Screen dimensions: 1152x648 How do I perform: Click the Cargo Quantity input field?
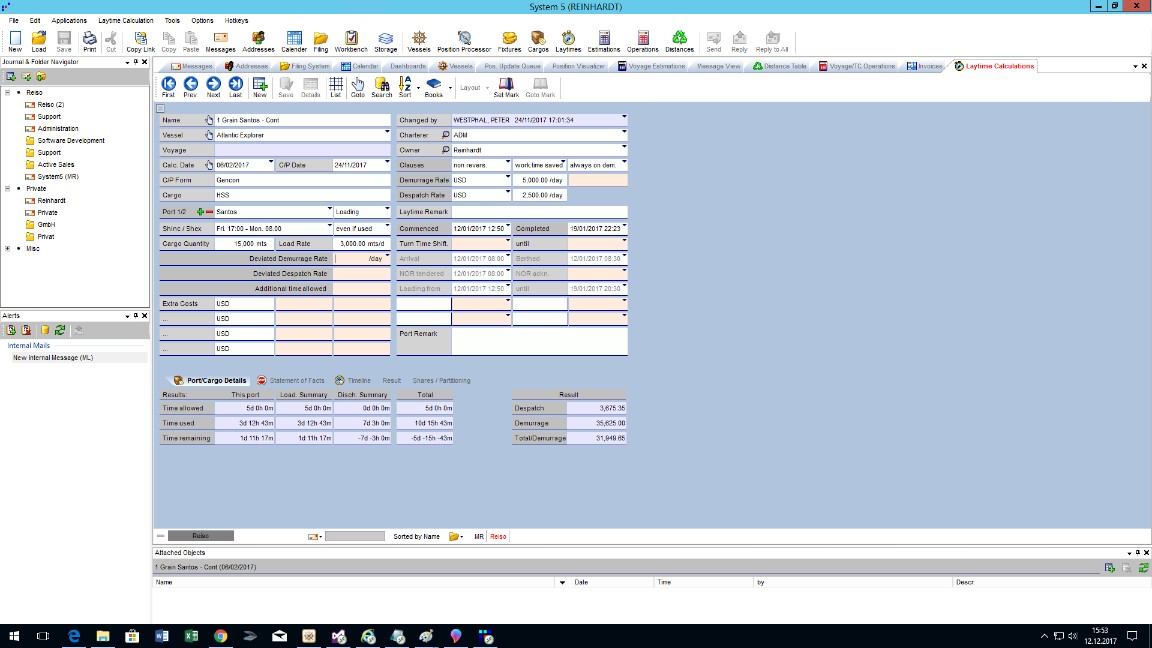pos(245,243)
